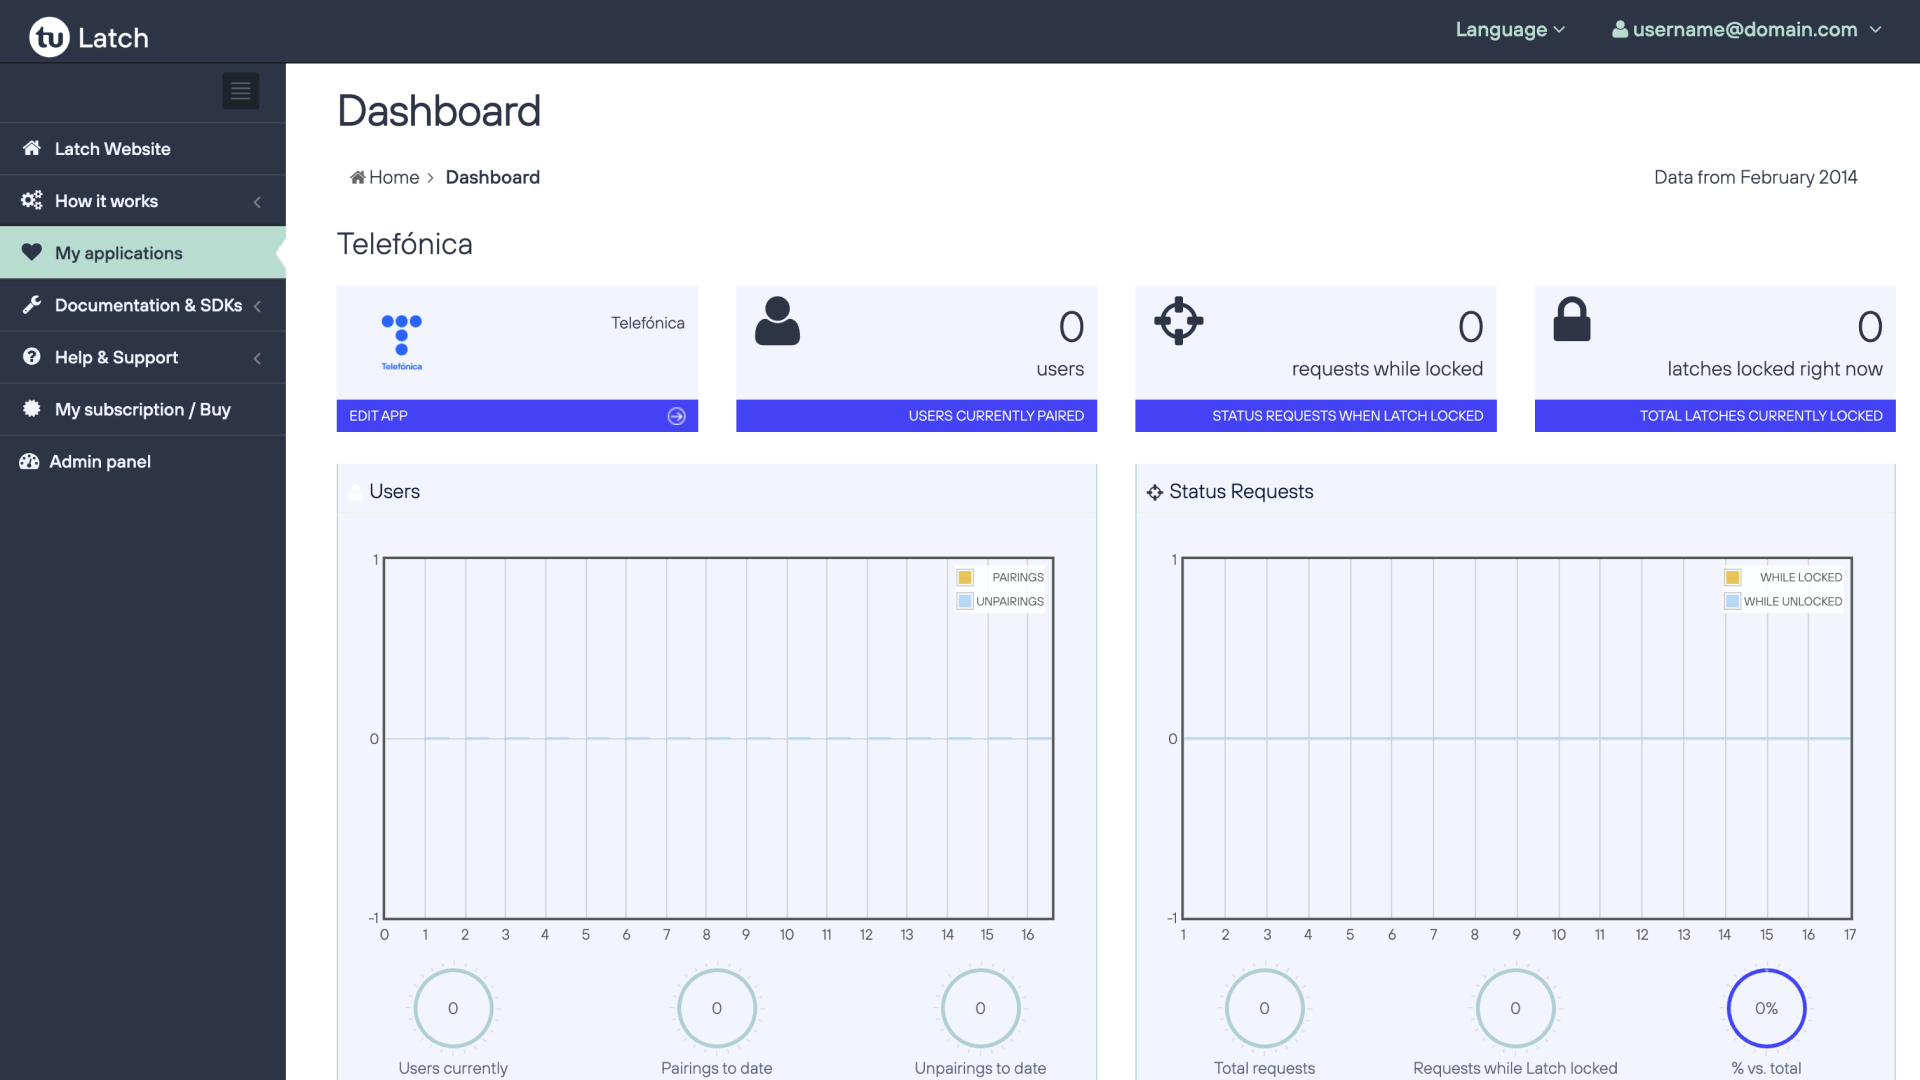Click the status requests crosshair icon
The height and width of the screenshot is (1080, 1920).
click(1176, 320)
